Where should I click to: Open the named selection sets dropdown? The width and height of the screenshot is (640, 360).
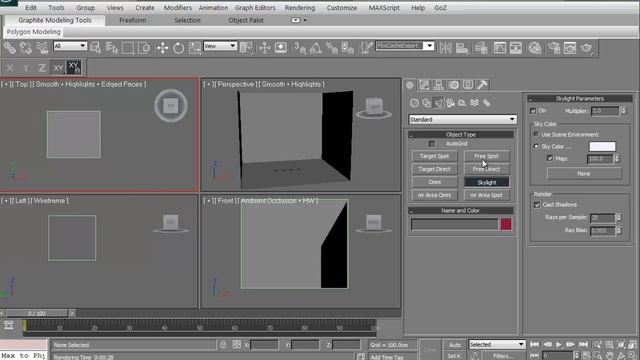point(405,46)
